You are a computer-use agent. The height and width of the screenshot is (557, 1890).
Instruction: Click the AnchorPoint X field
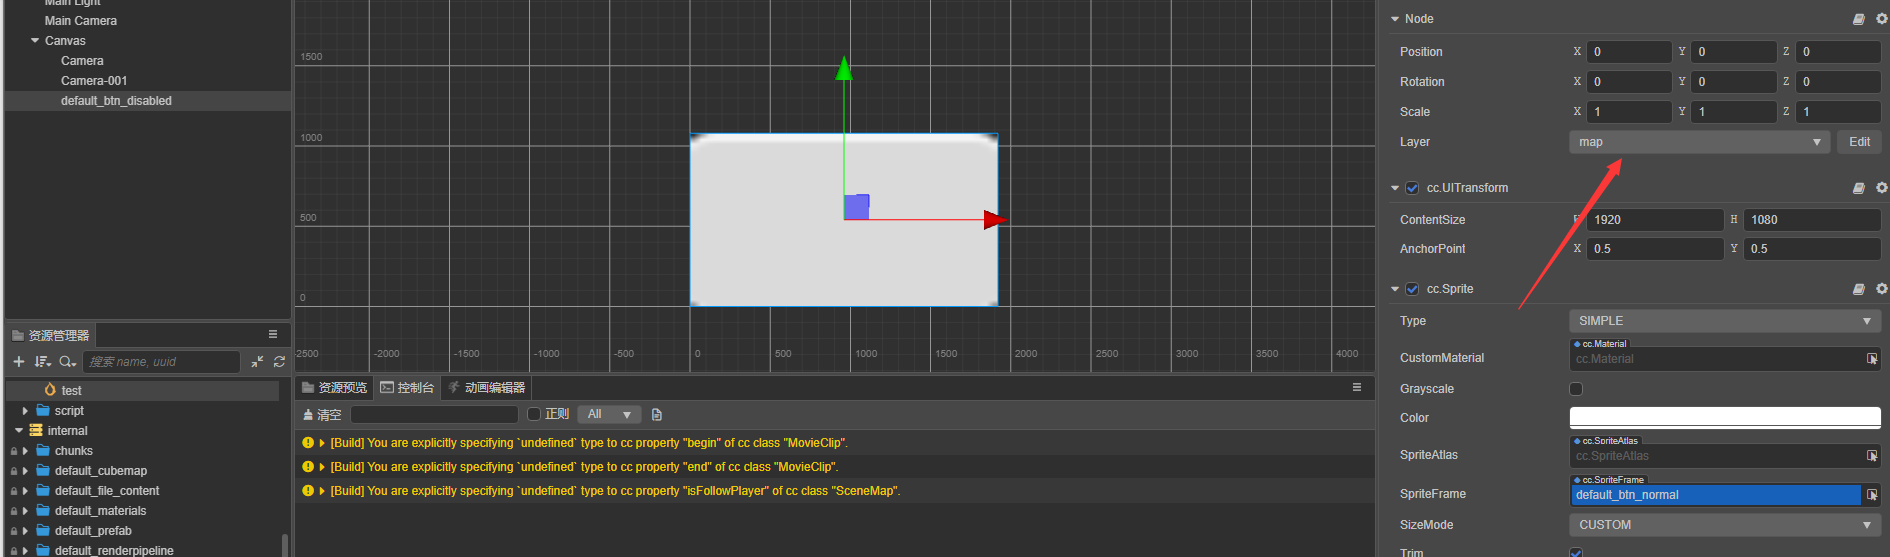[1655, 249]
